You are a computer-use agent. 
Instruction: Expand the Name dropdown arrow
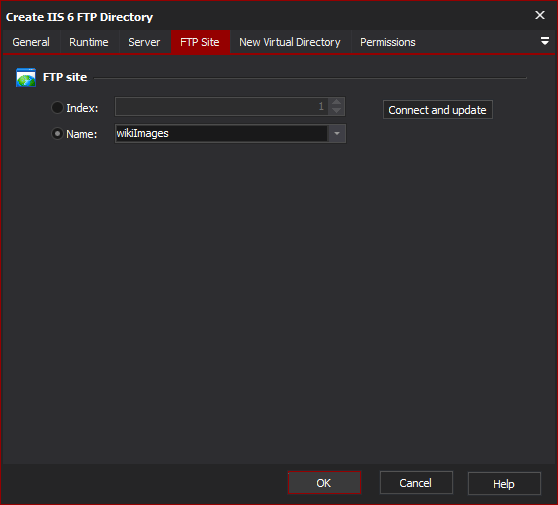tap(337, 133)
